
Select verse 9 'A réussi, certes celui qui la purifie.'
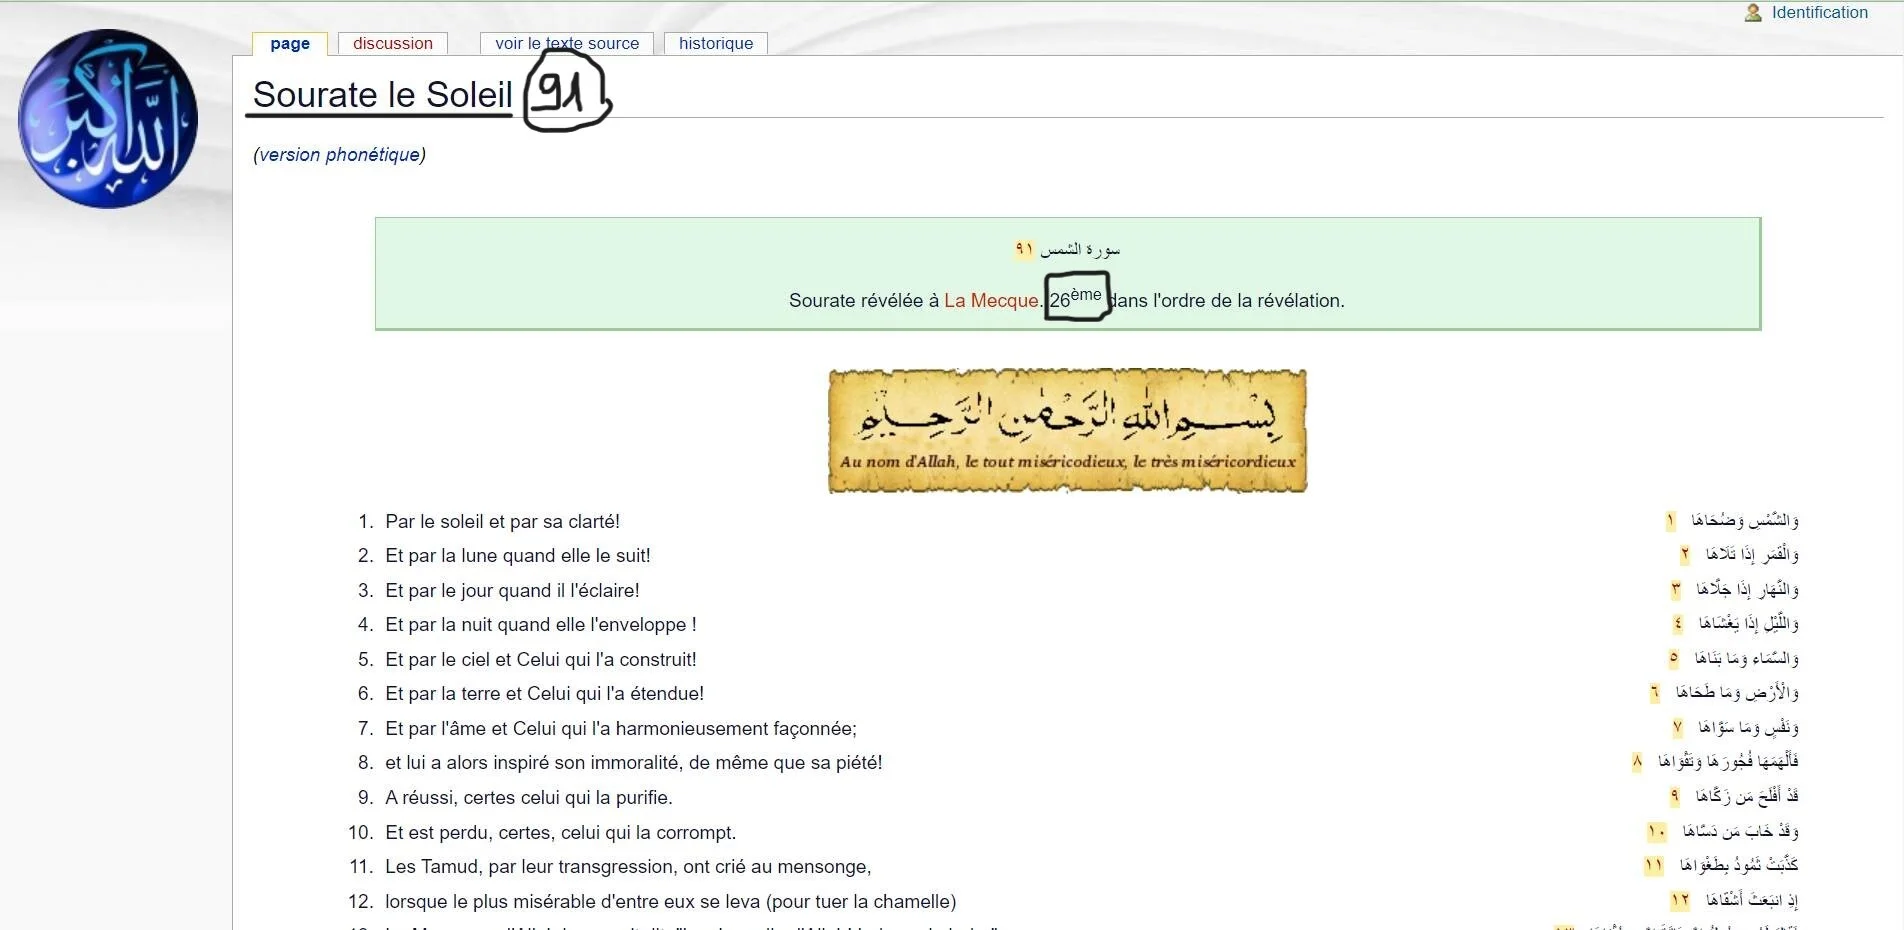tap(529, 798)
